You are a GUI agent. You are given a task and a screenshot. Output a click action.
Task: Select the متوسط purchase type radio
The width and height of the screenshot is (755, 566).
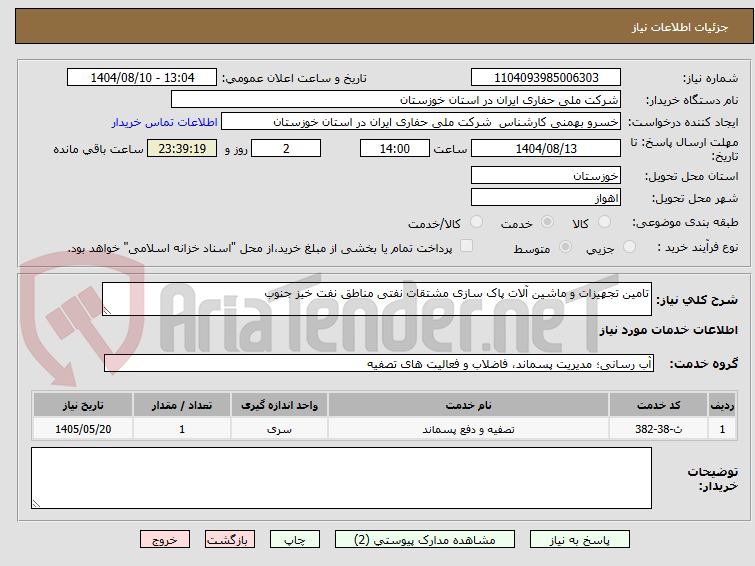pyautogui.click(x=565, y=247)
